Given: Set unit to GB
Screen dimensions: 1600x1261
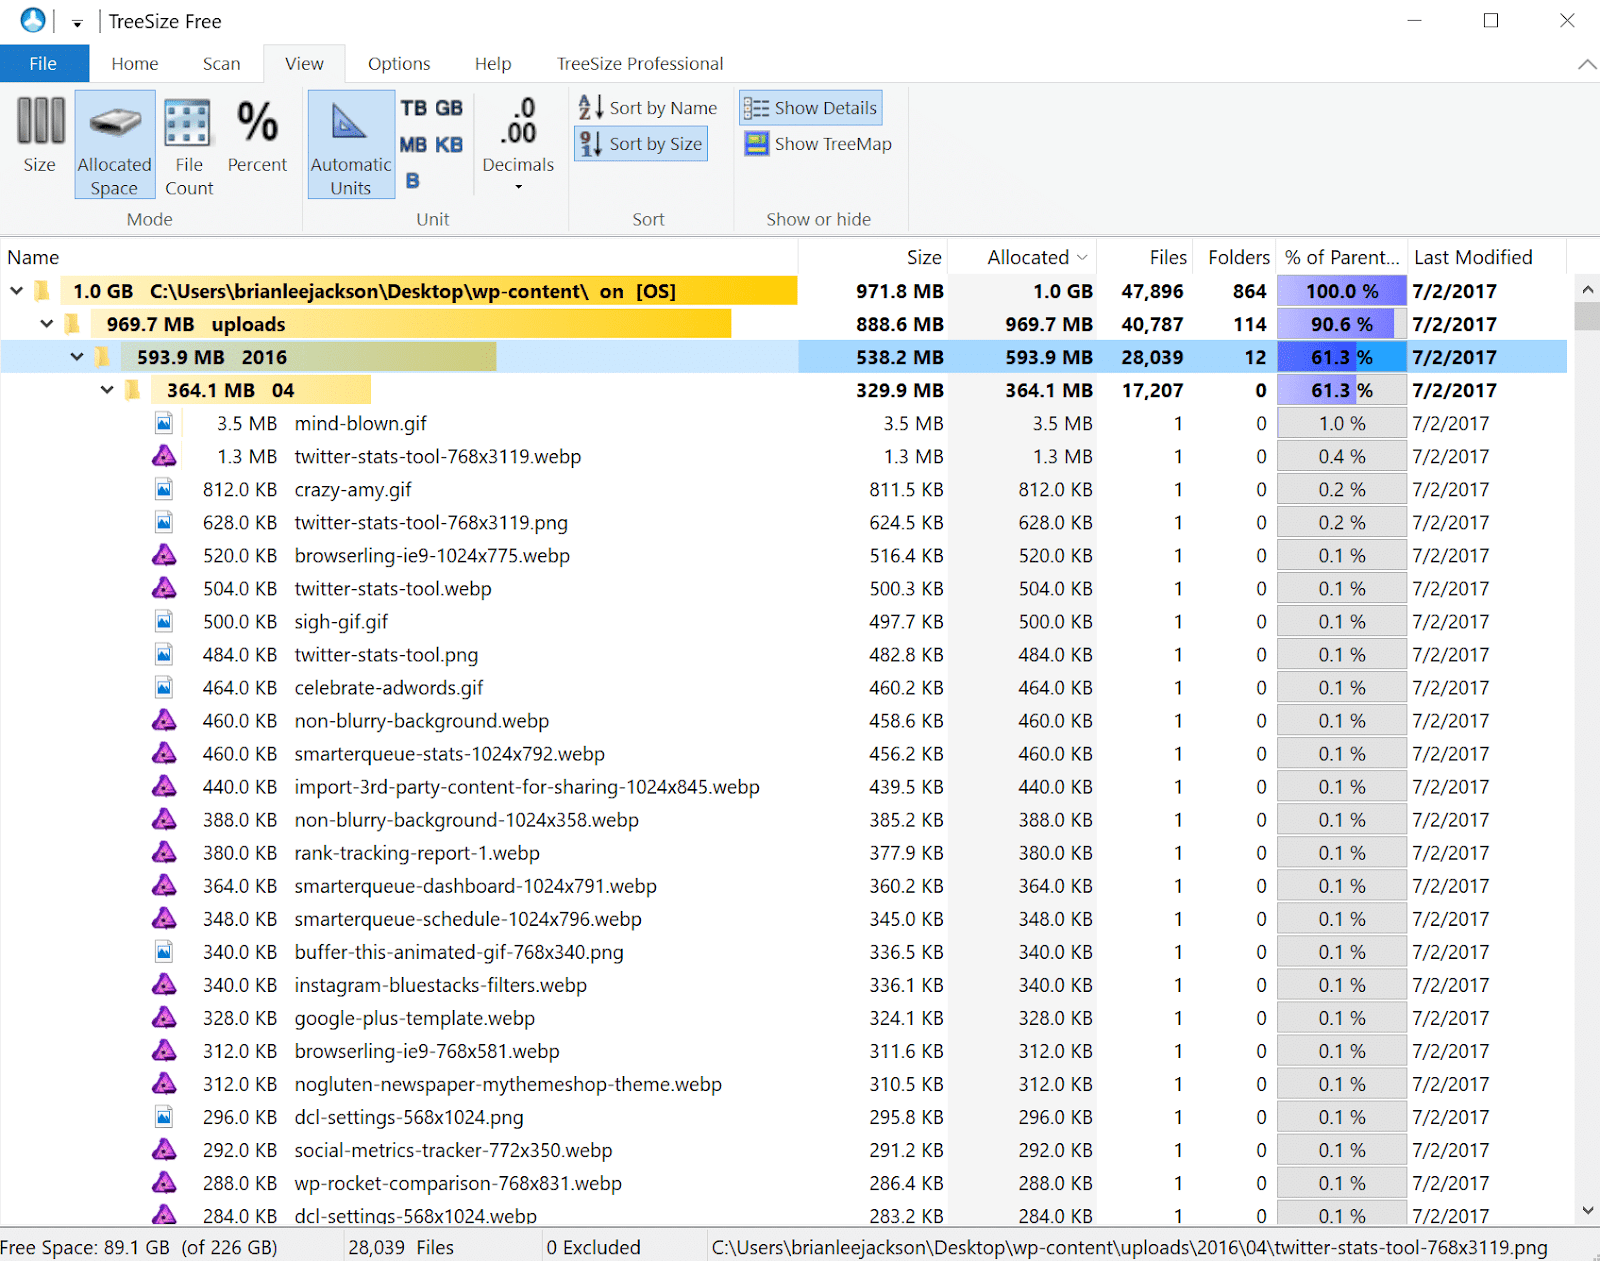Looking at the screenshot, I should [x=449, y=108].
